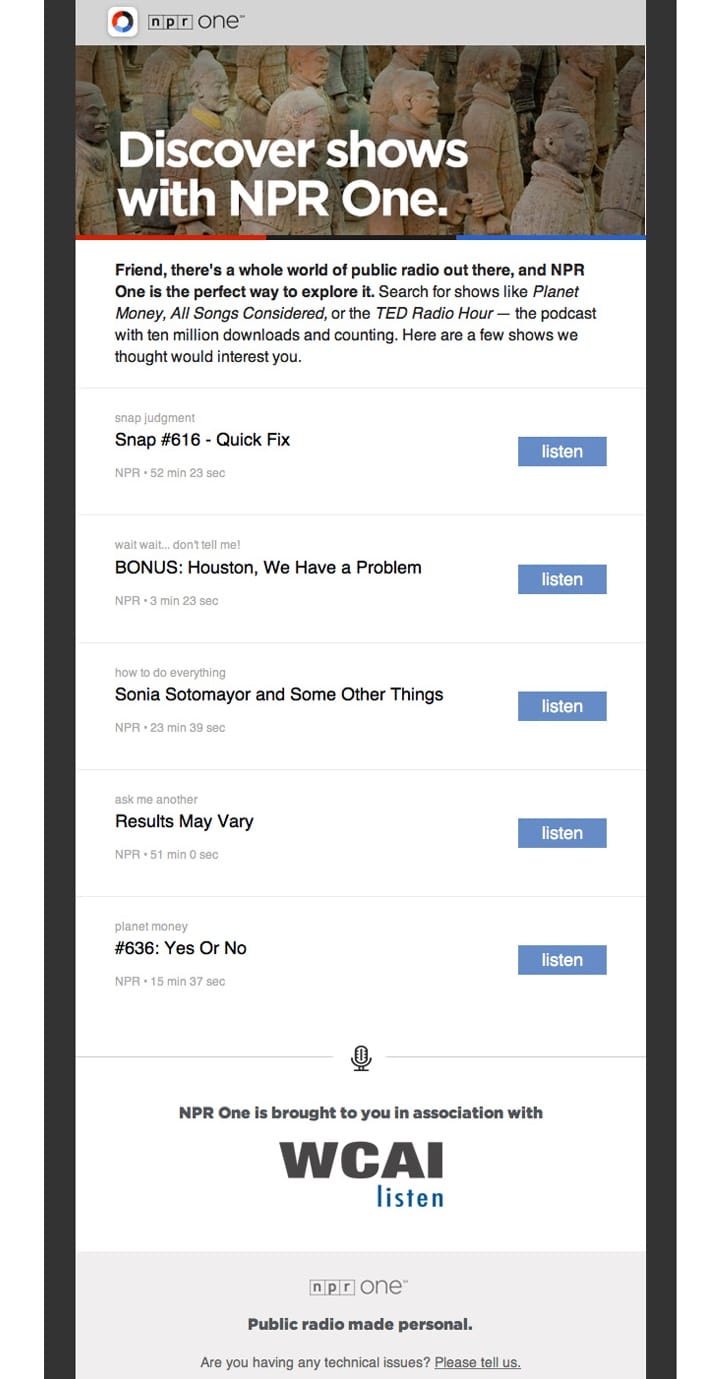The width and height of the screenshot is (720, 1379).
Task: Listen to BONUS: Houston, We Have a Problem
Action: (x=562, y=580)
